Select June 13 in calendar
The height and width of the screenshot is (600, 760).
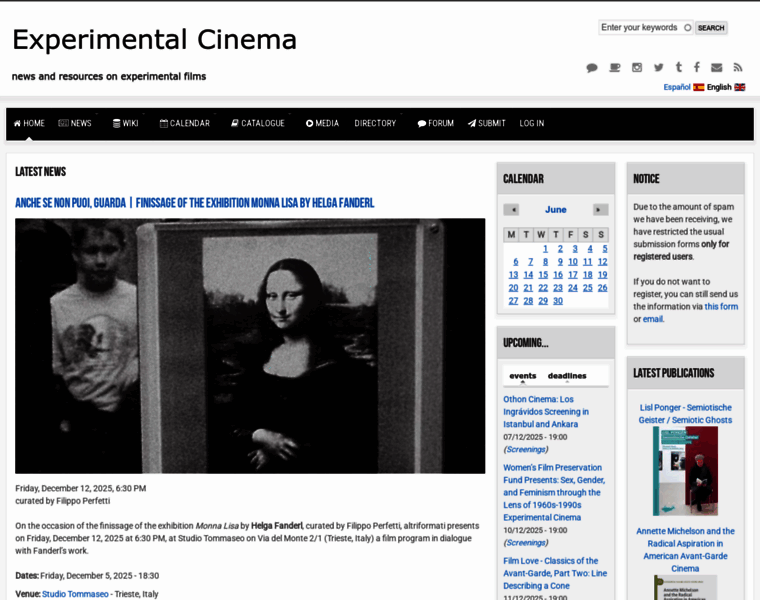coord(513,275)
